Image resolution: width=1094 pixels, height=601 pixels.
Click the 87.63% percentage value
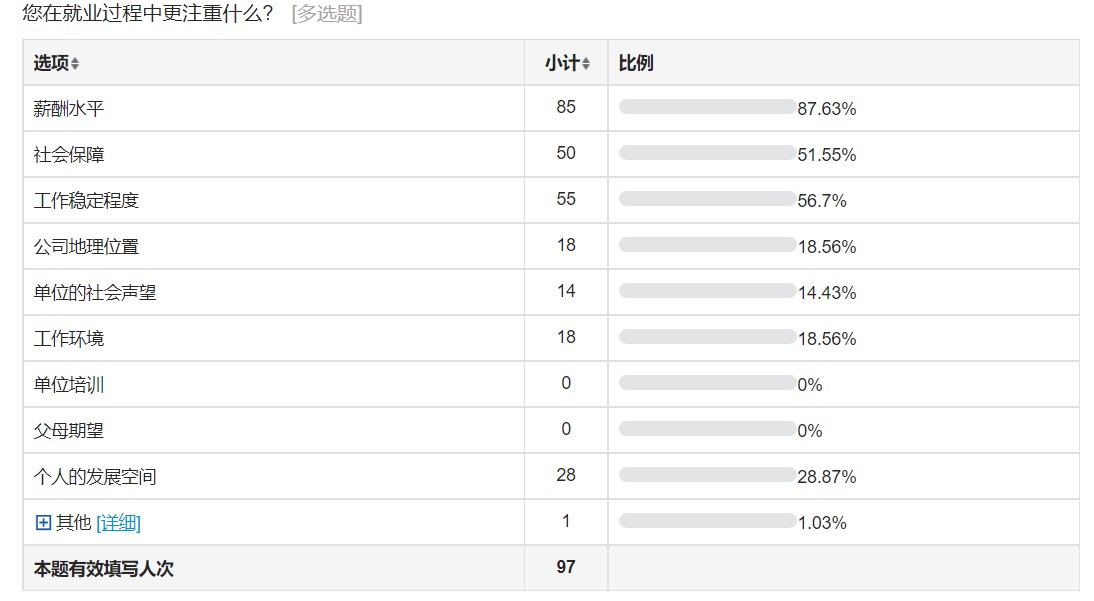tap(827, 109)
